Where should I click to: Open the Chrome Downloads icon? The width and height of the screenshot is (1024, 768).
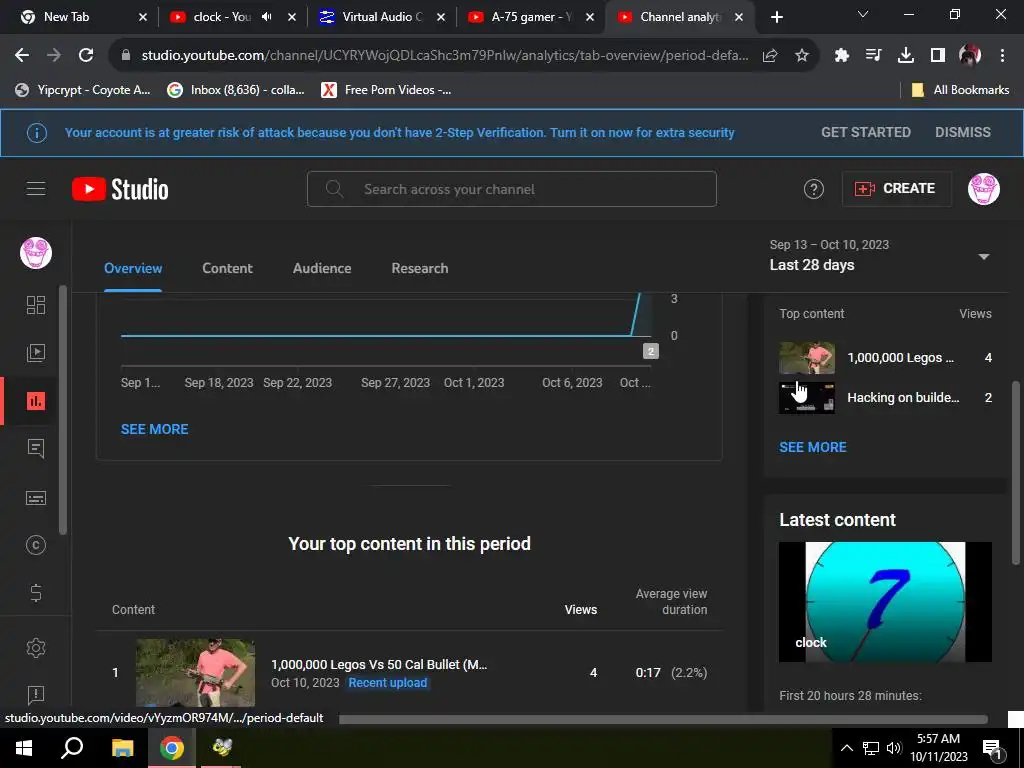[x=906, y=56]
